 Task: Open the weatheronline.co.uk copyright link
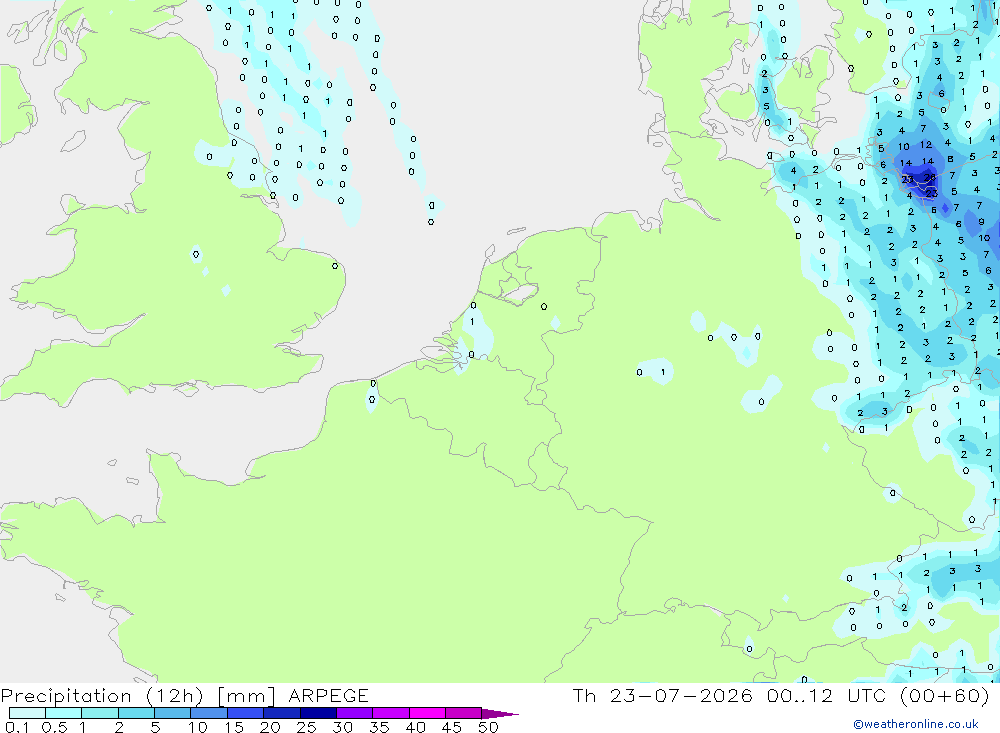(x=916, y=724)
